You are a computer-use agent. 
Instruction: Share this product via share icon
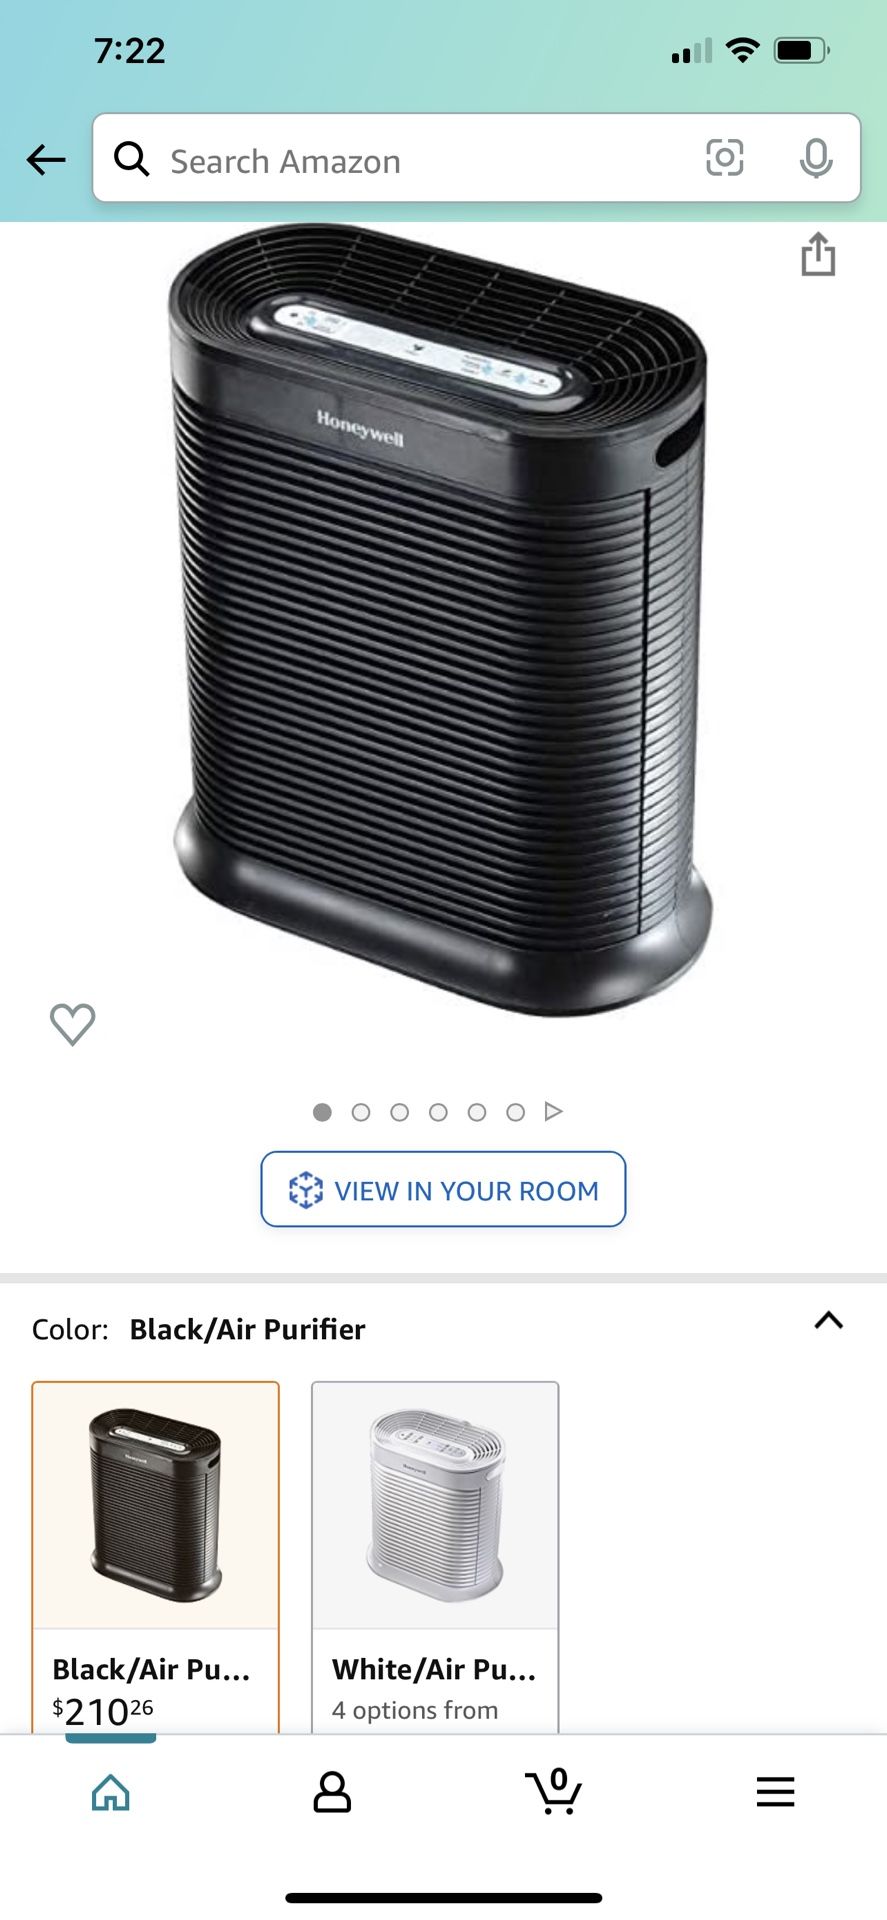click(818, 254)
